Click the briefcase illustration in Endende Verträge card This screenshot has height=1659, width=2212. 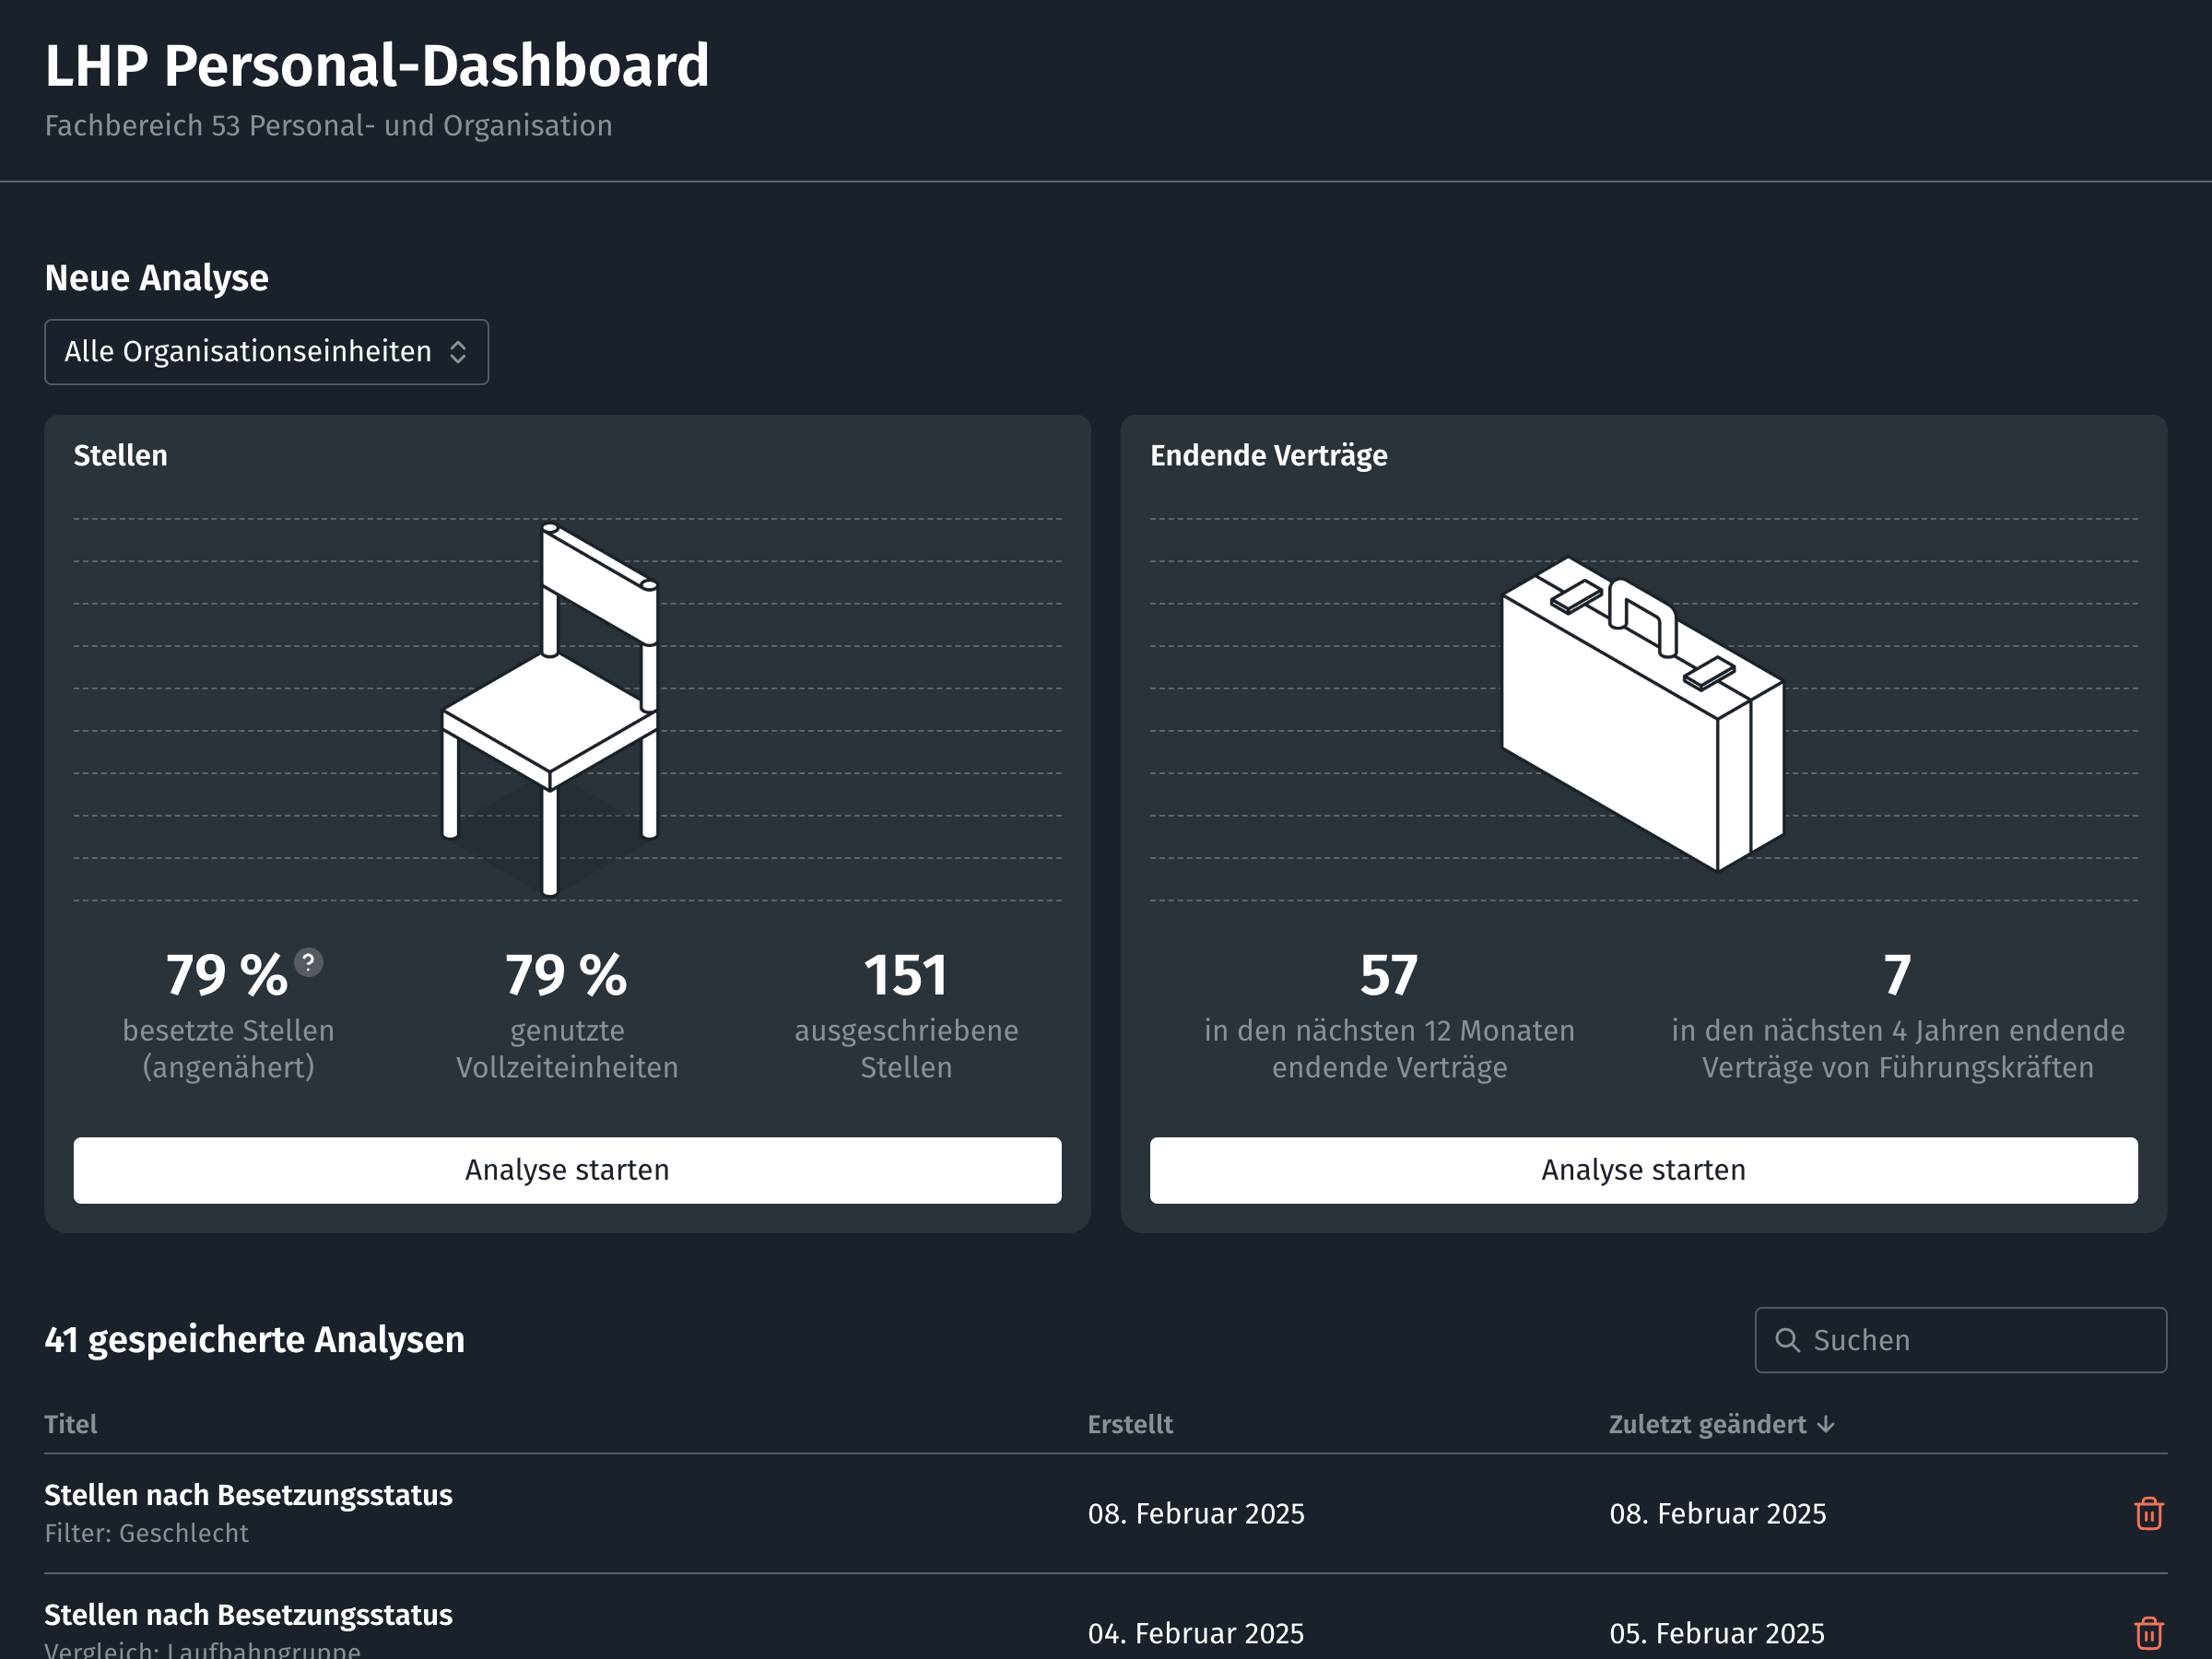pyautogui.click(x=1642, y=713)
